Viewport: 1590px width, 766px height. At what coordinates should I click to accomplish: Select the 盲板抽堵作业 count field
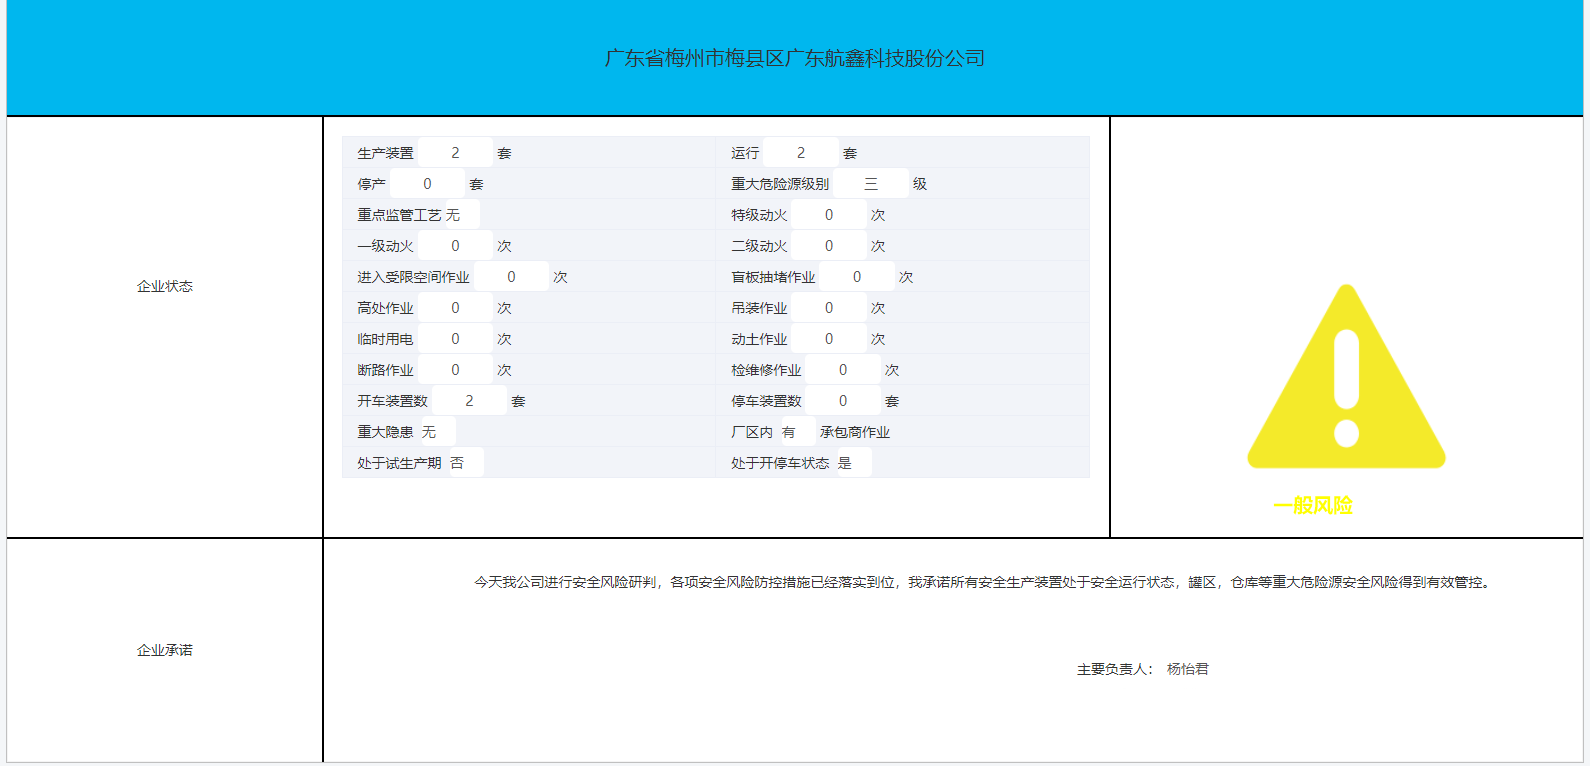(856, 277)
